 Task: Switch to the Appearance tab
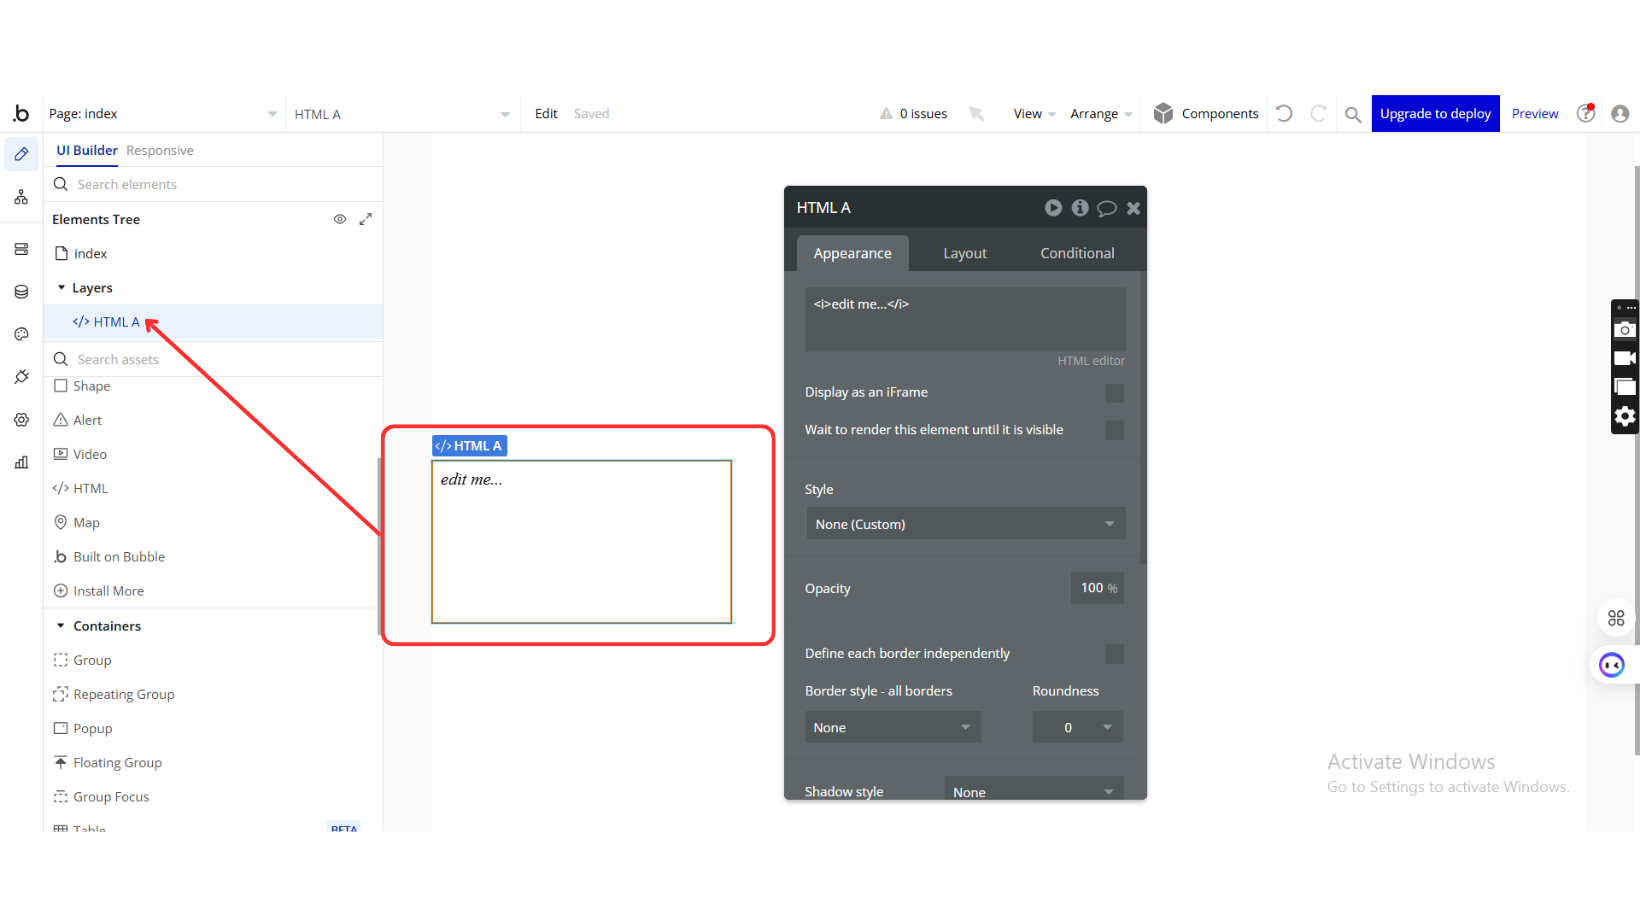[852, 253]
